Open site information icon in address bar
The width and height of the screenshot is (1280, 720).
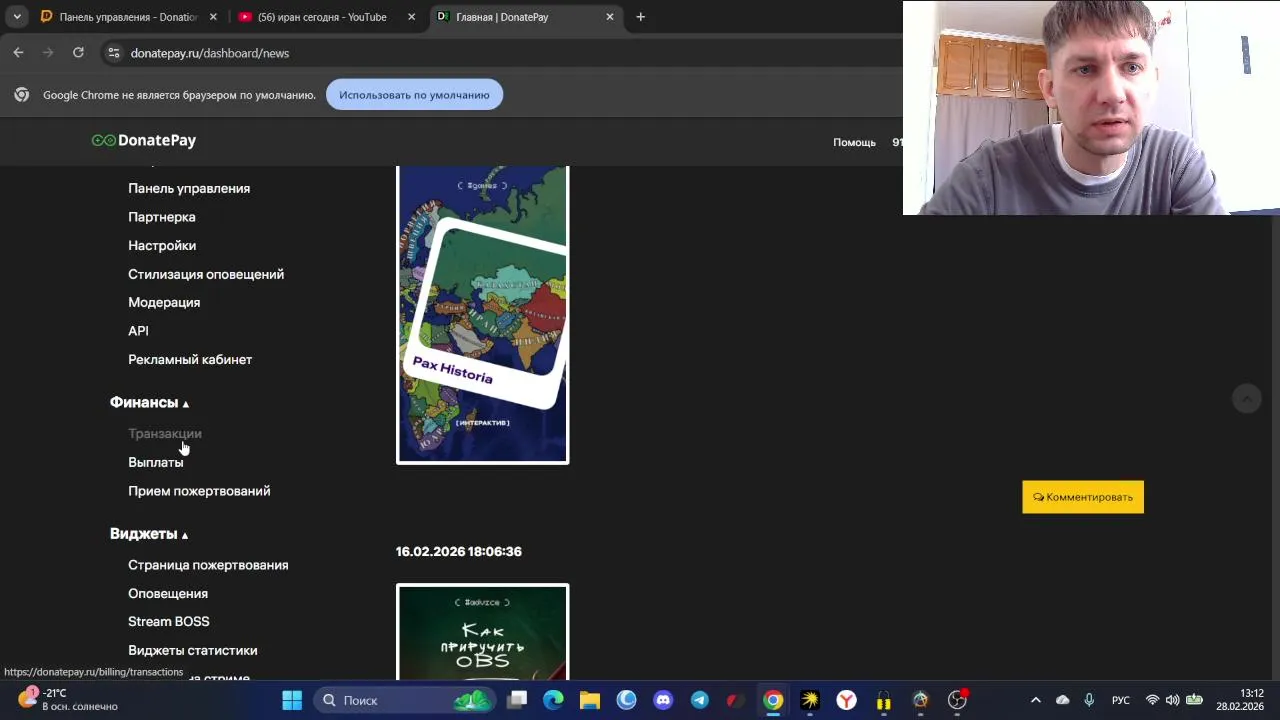[x=113, y=53]
